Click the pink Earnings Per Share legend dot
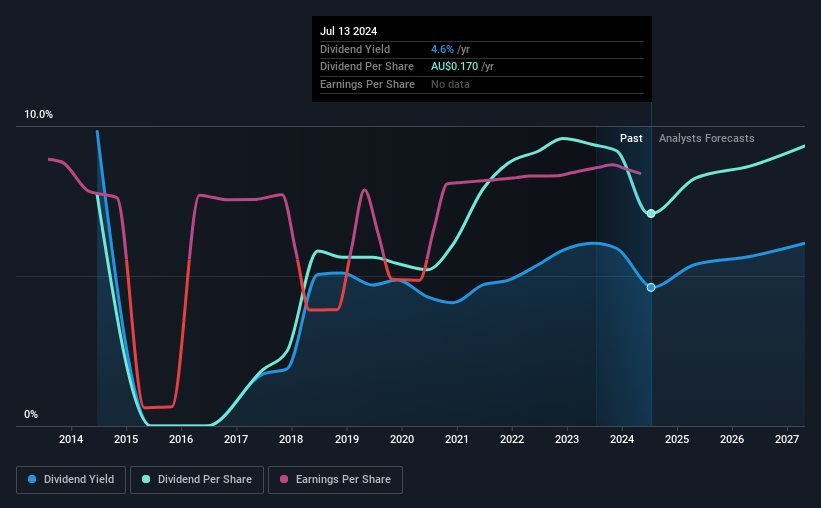821x508 pixels. click(x=284, y=479)
